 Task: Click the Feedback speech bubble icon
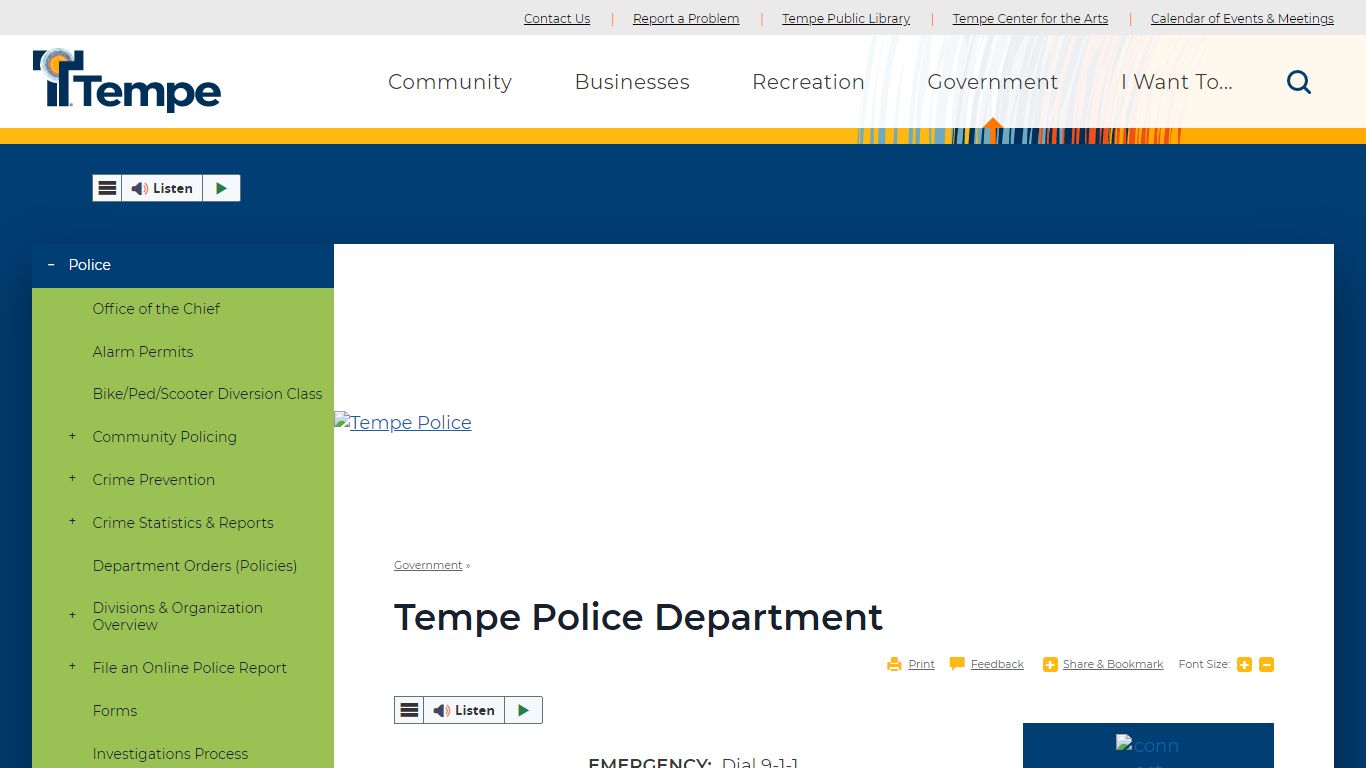[957, 664]
